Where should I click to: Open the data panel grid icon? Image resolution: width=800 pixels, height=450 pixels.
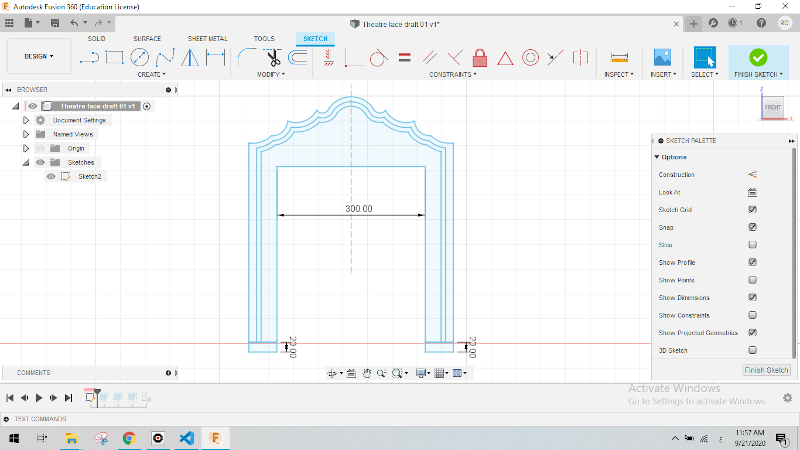click(x=9, y=23)
